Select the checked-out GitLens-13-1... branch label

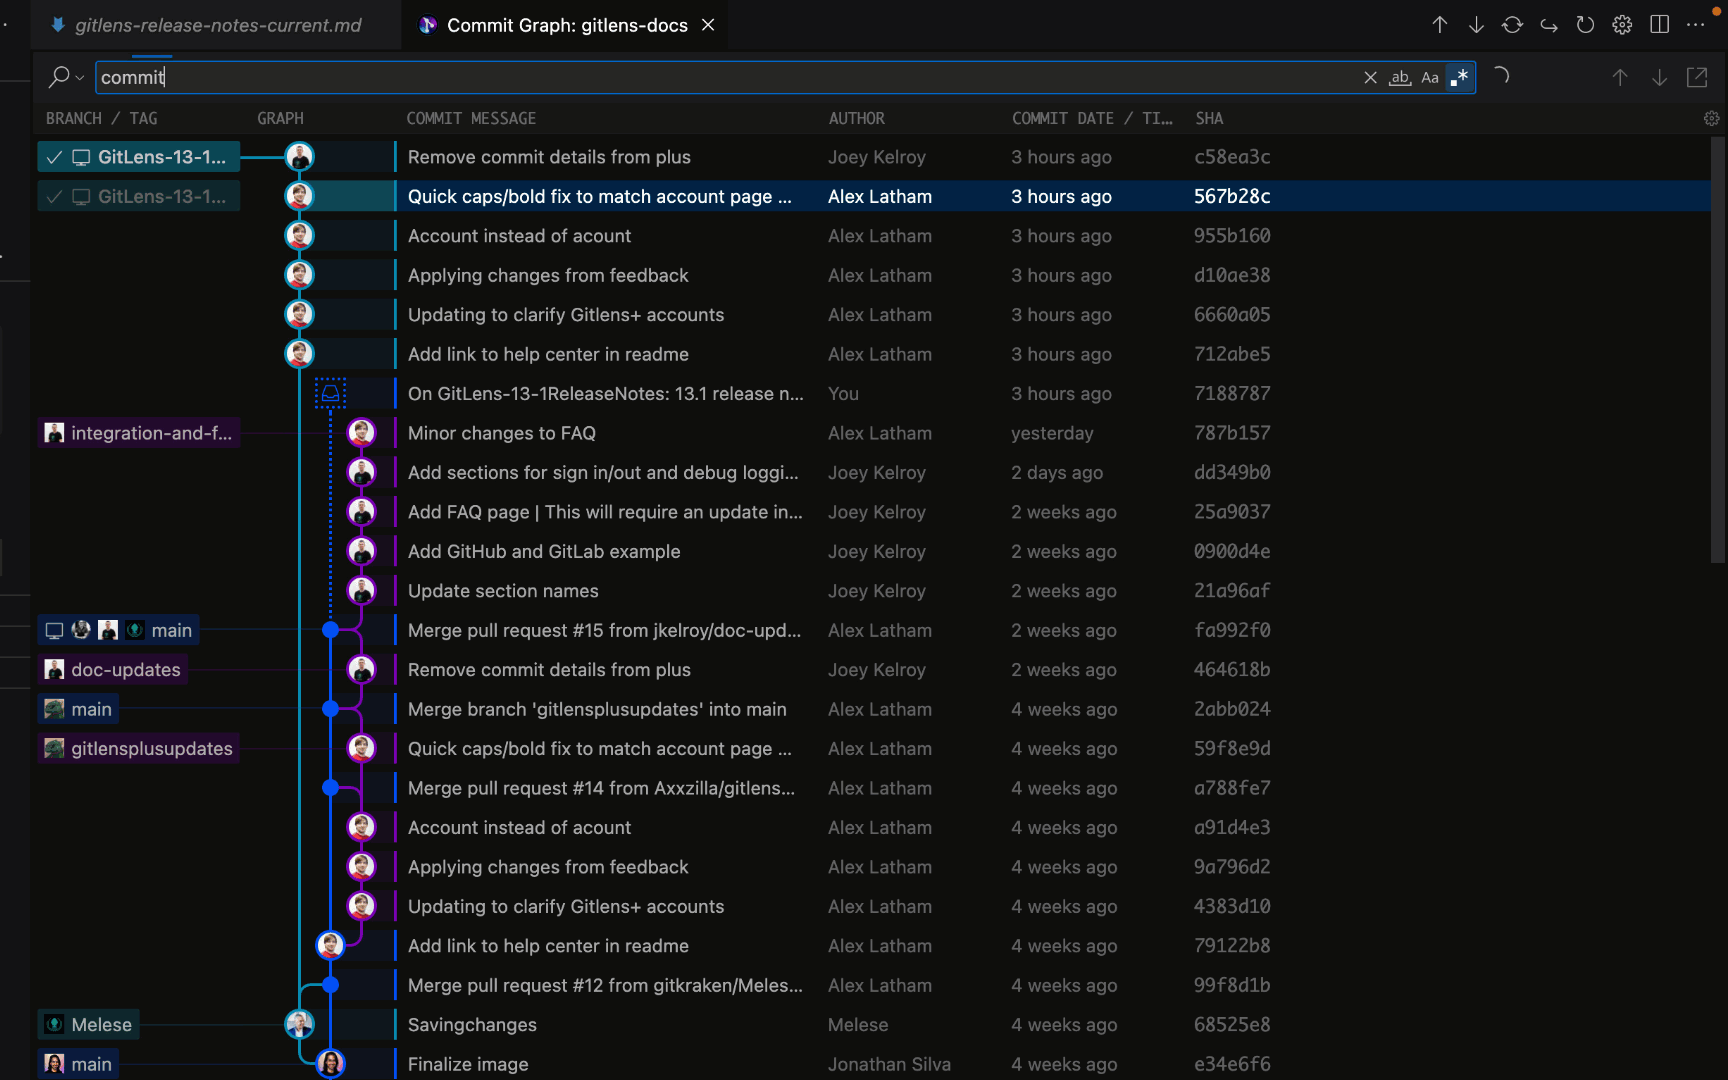pos(139,157)
